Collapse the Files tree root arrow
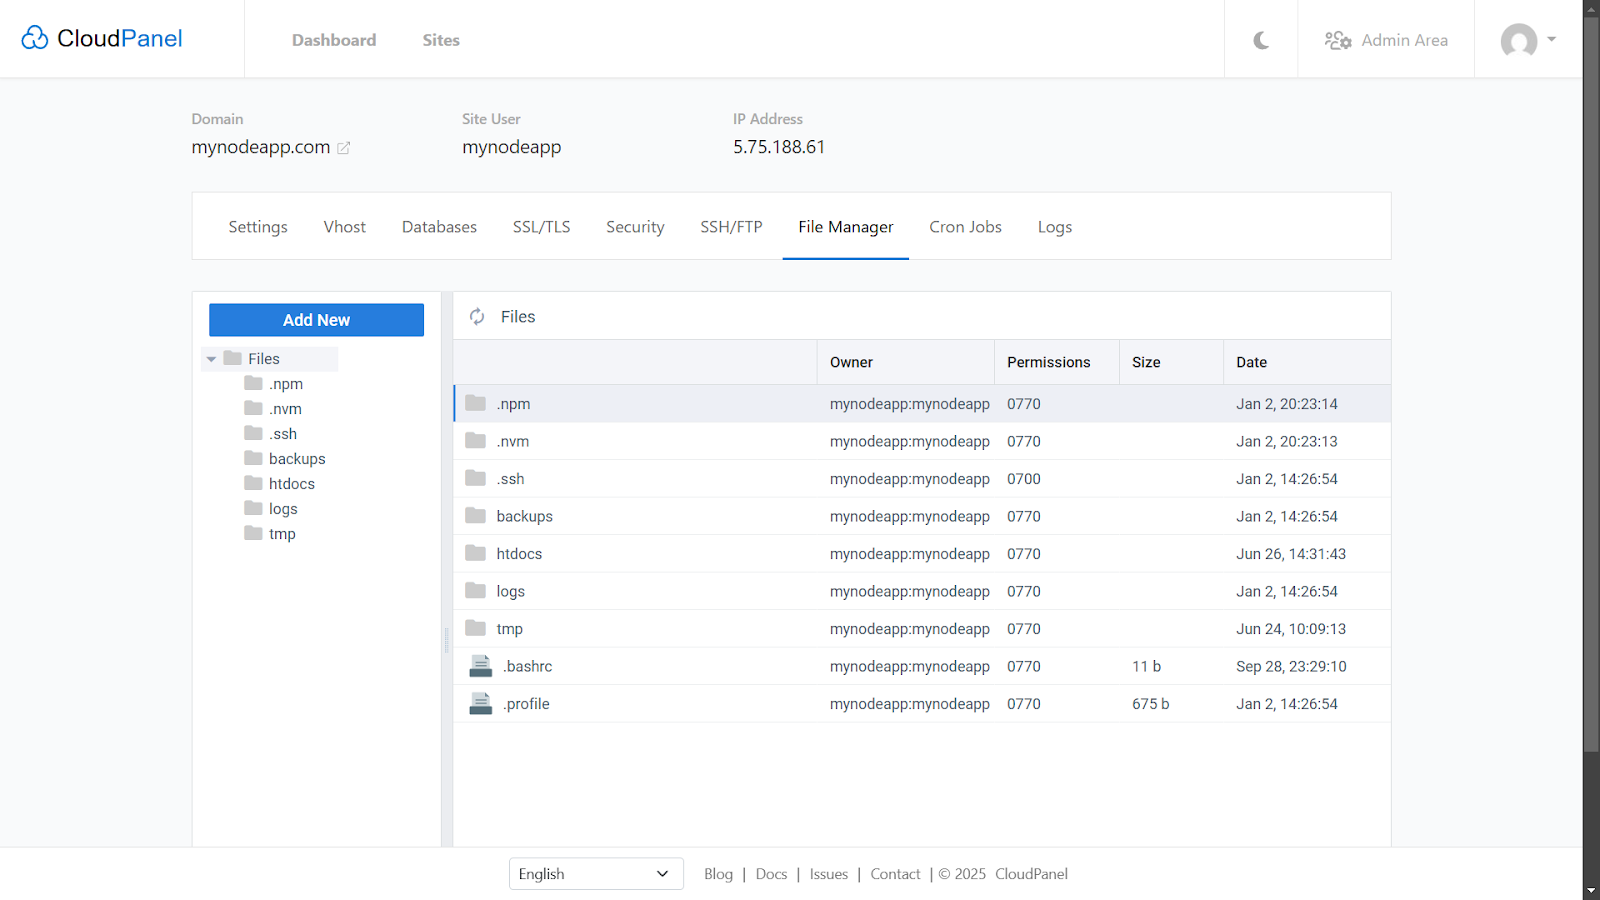Screen dimensions: 1600x900 tap(211, 359)
